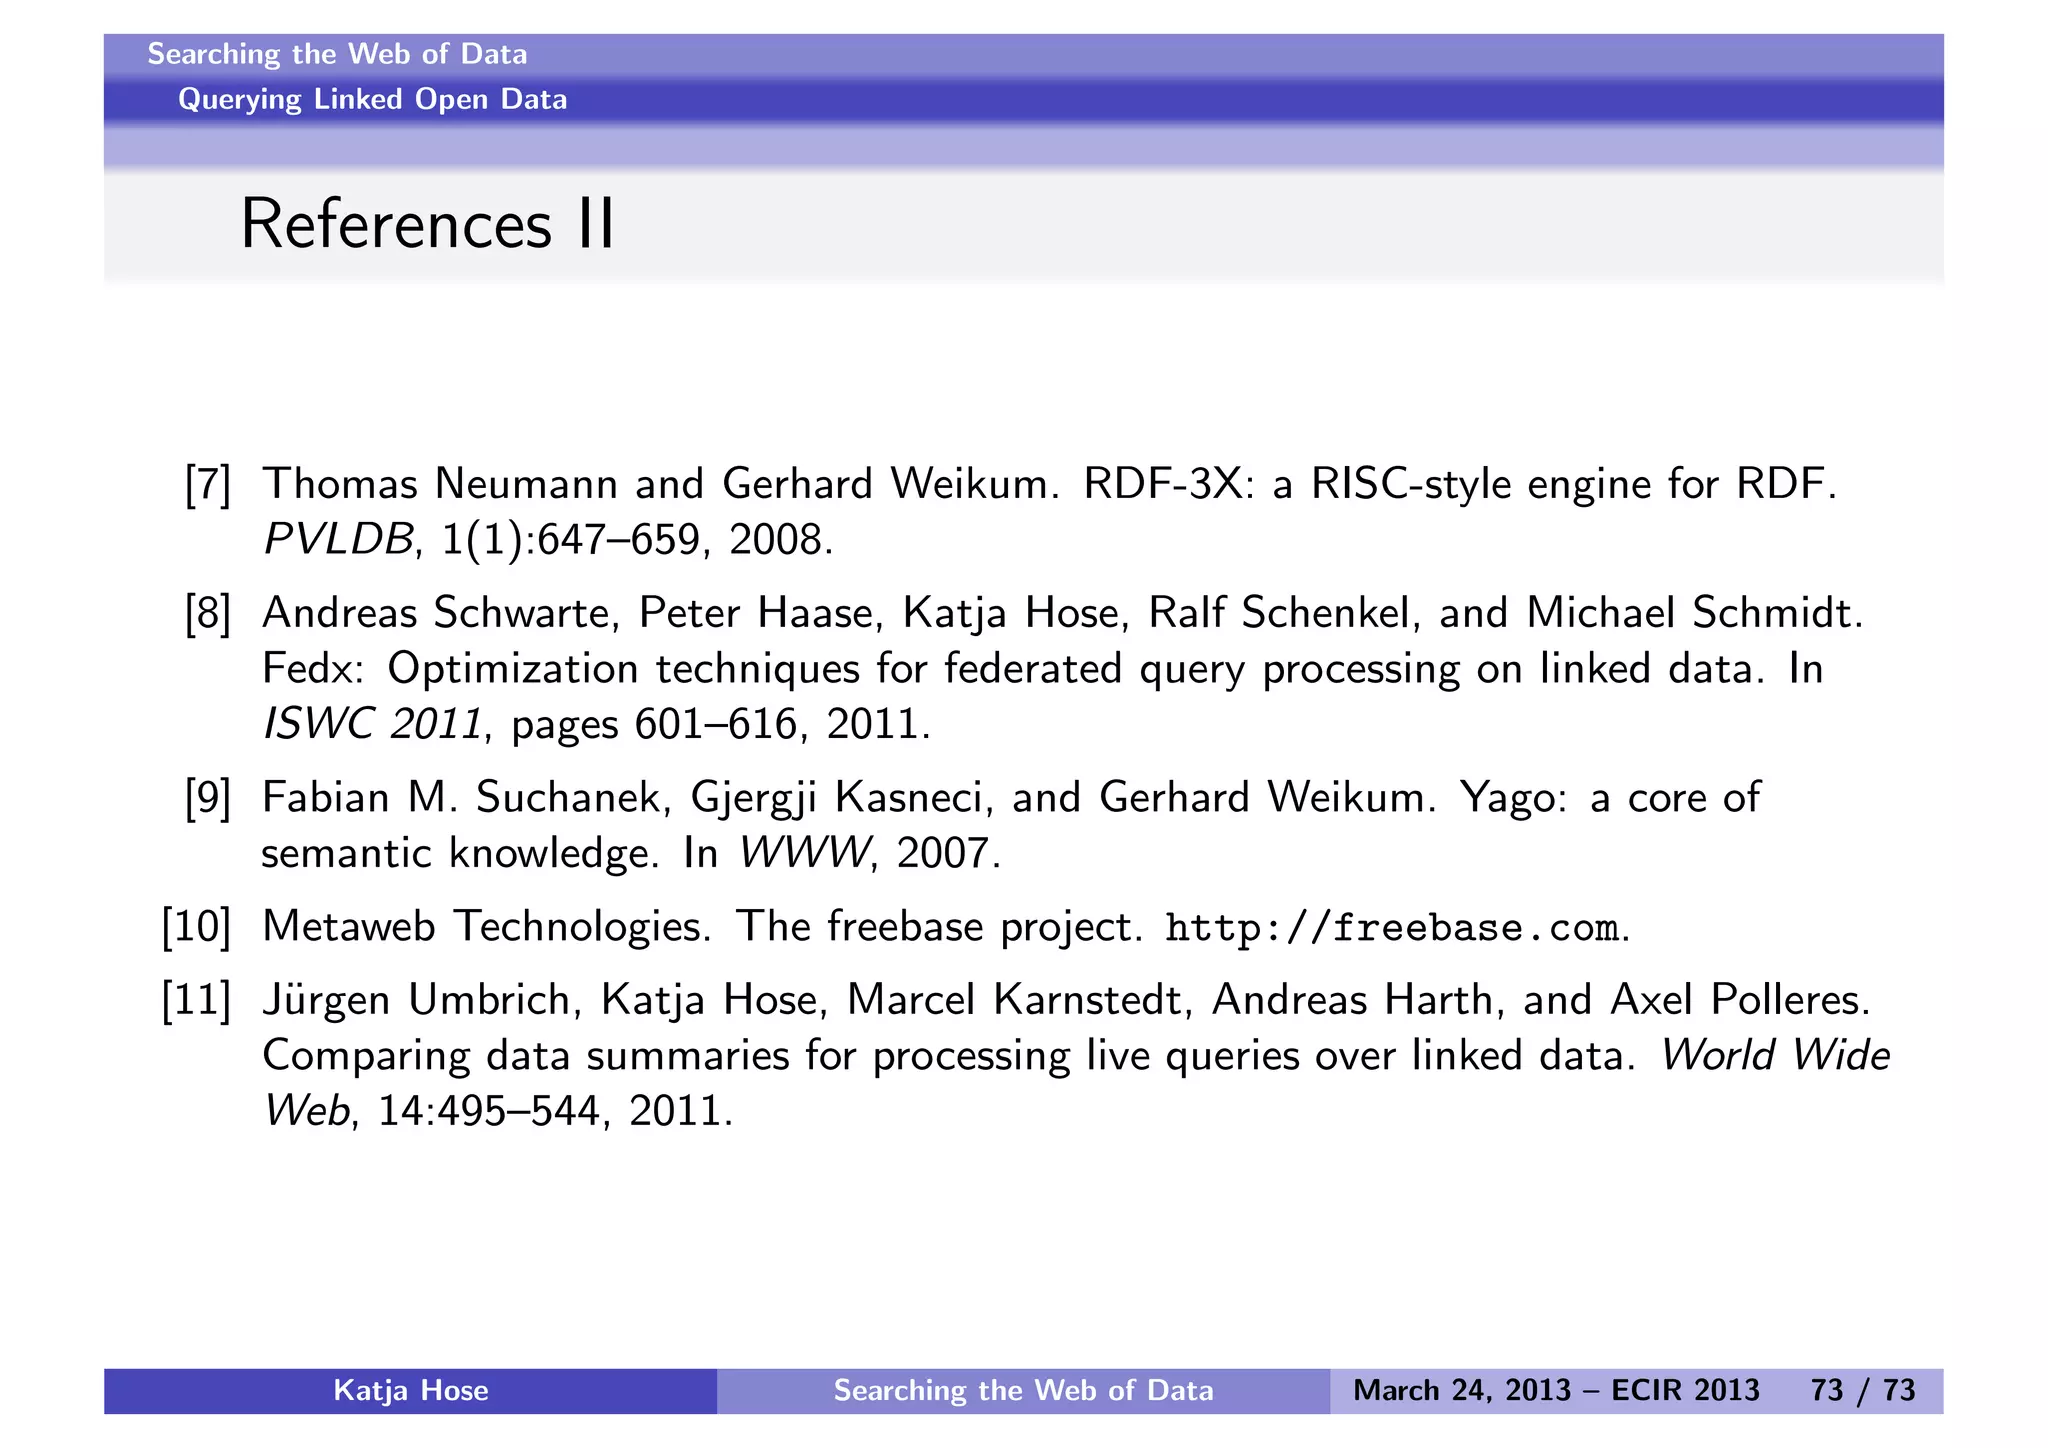Click 'March 24, 2013 – ECIR 2013' footer text
This screenshot has height=1448, width=2048.
[x=1556, y=1391]
